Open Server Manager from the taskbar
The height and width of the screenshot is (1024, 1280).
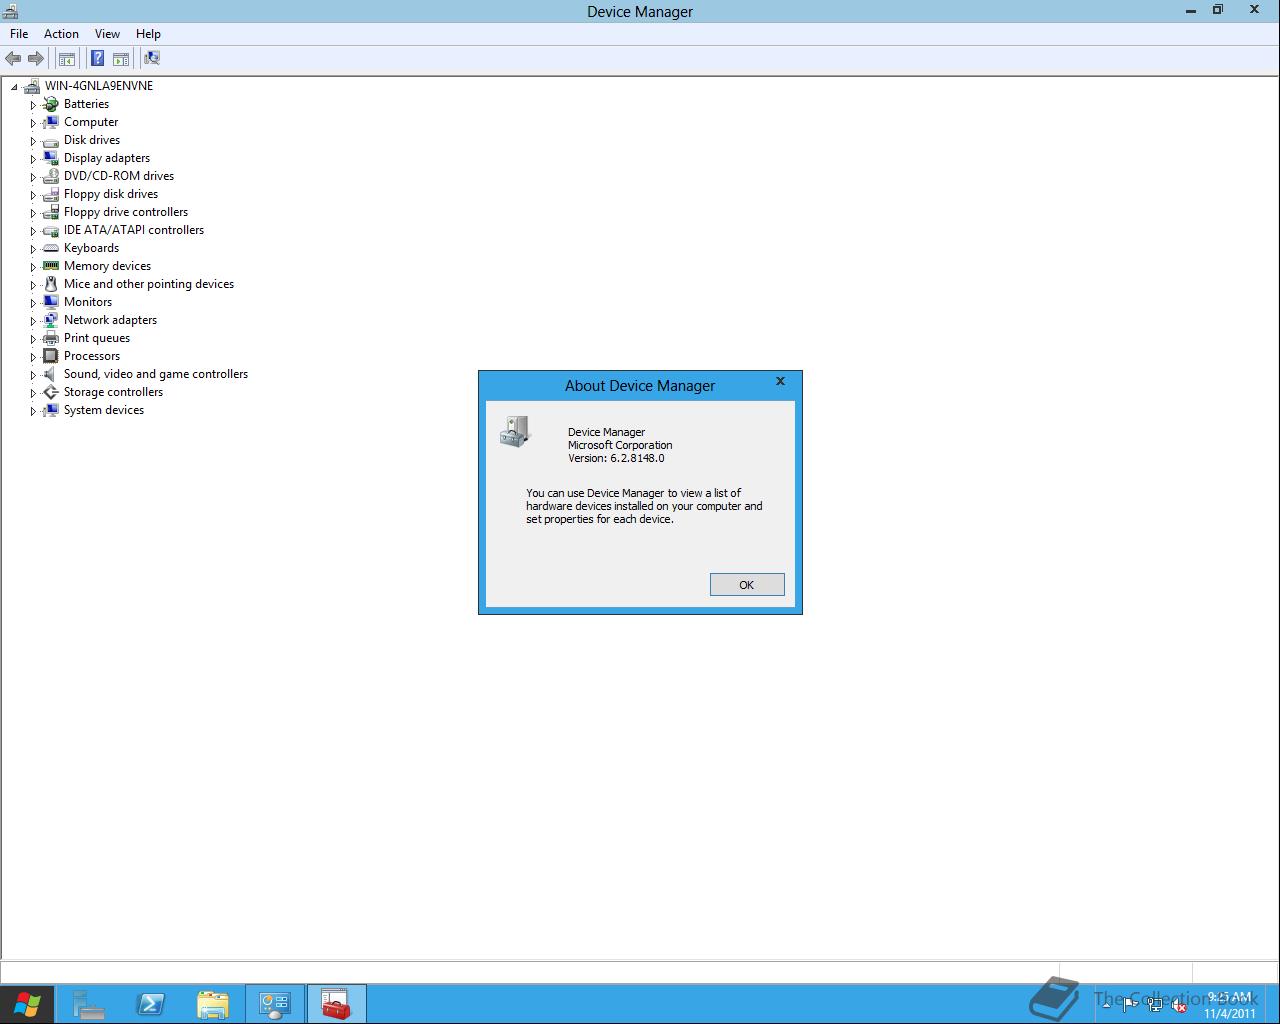pos(89,1004)
